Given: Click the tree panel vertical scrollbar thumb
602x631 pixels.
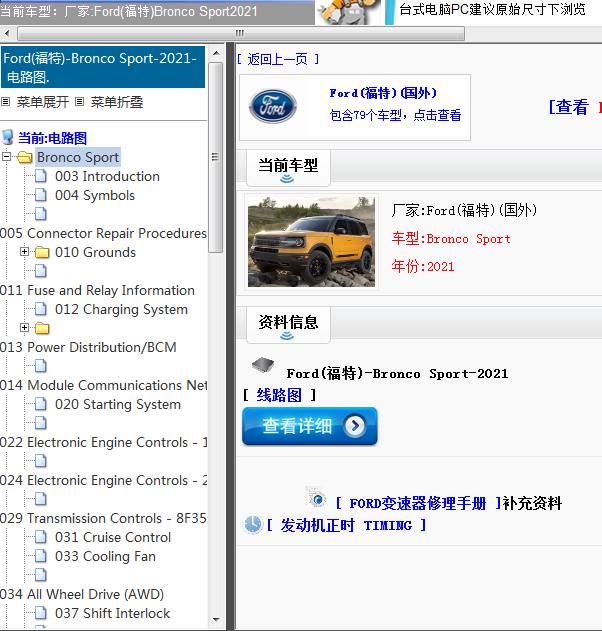Looking at the screenshot, I should tap(216, 157).
